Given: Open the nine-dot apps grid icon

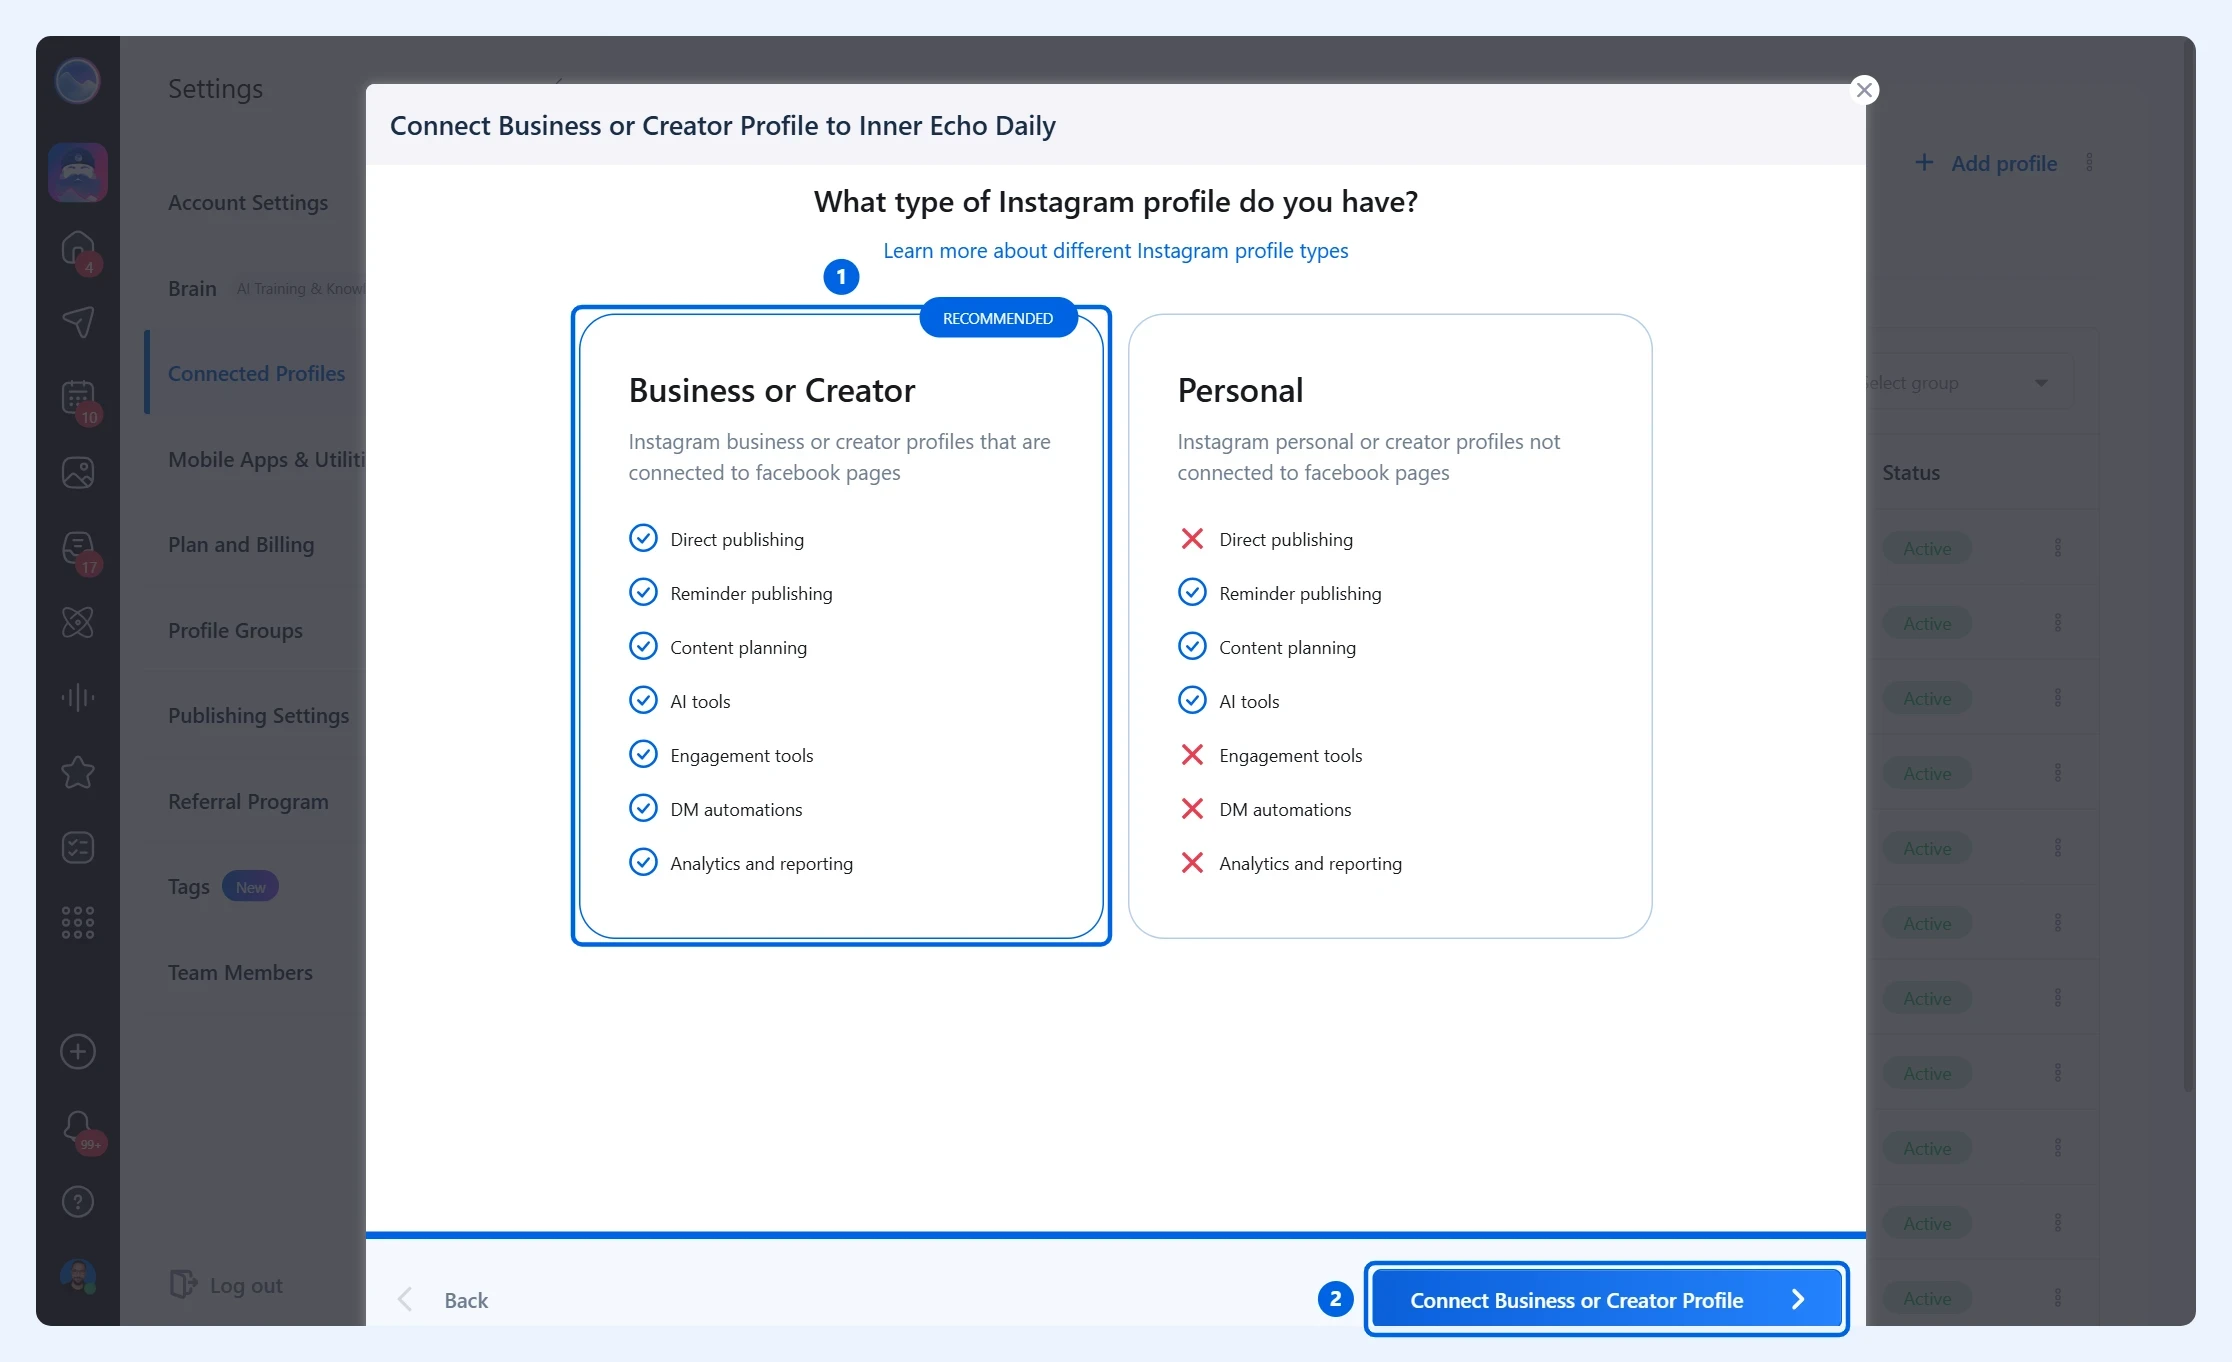Looking at the screenshot, I should point(78,922).
